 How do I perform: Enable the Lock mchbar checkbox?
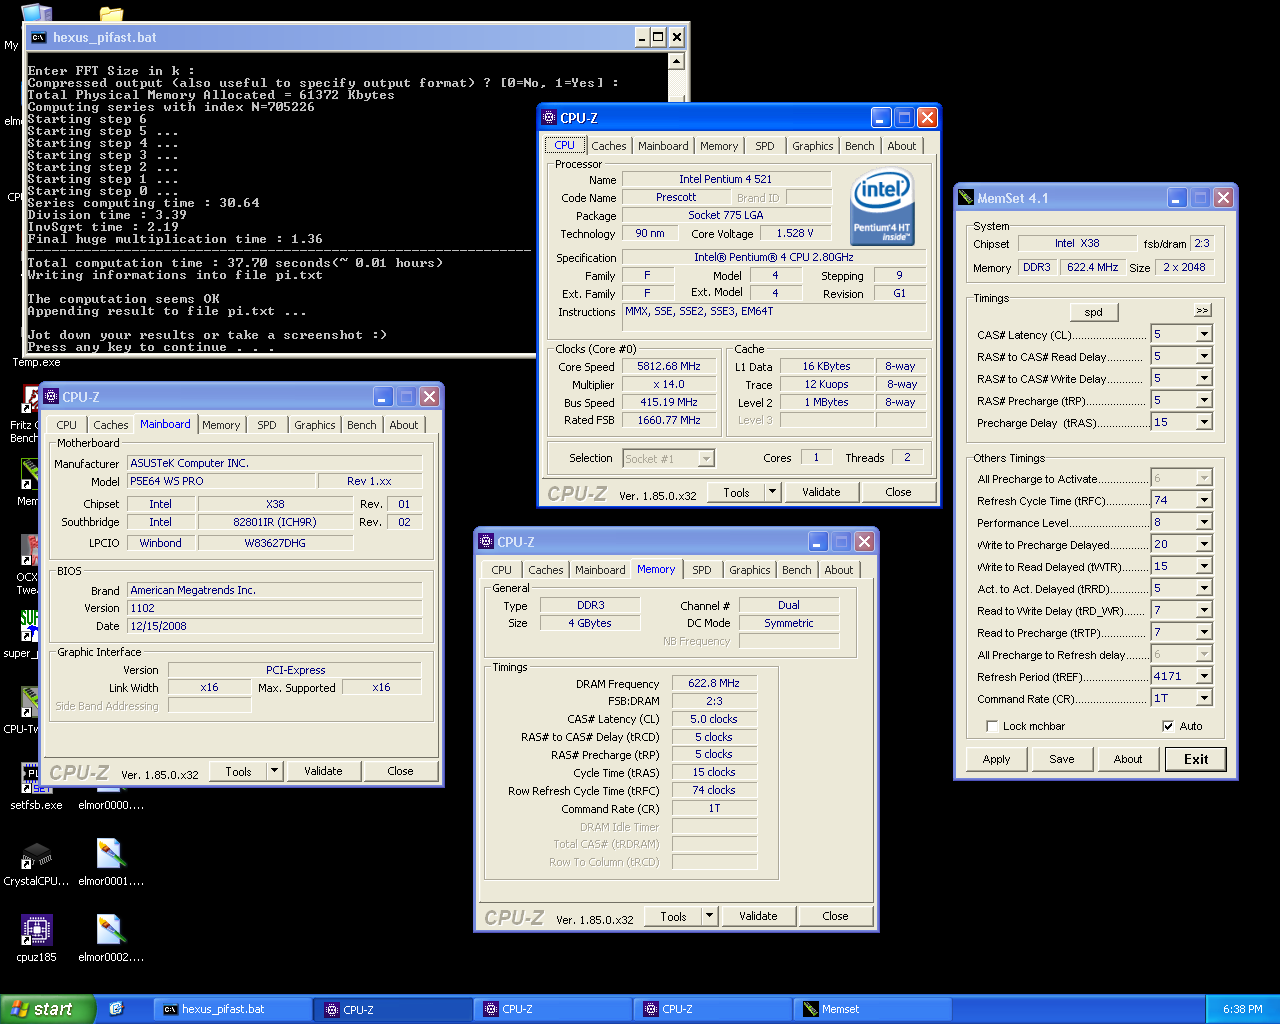tap(992, 726)
